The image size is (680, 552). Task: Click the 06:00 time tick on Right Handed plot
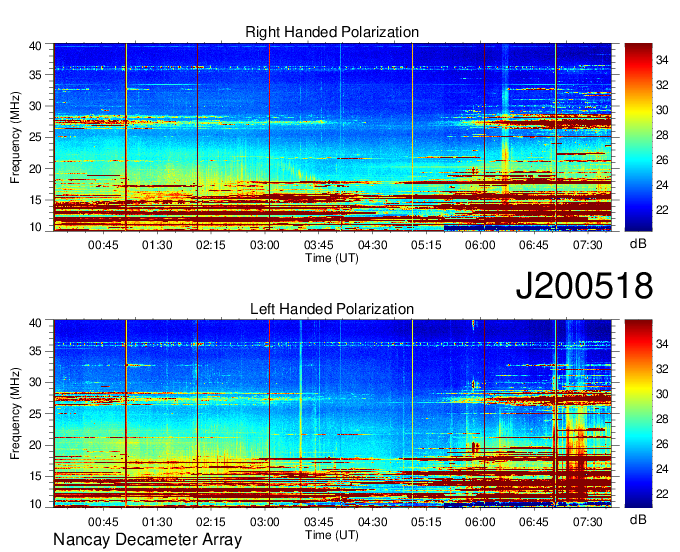tap(480, 245)
